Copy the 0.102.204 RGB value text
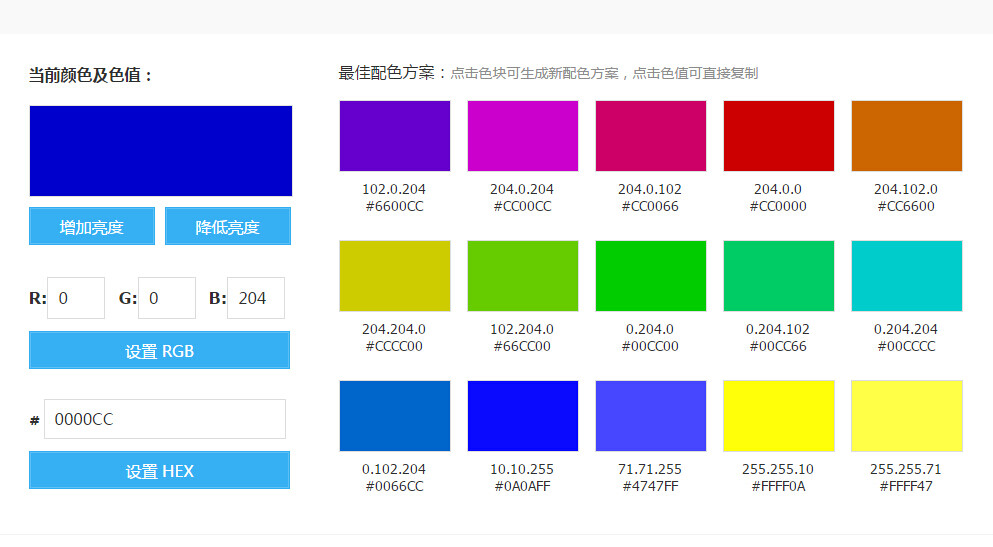The width and height of the screenshot is (993, 547). pos(394,469)
